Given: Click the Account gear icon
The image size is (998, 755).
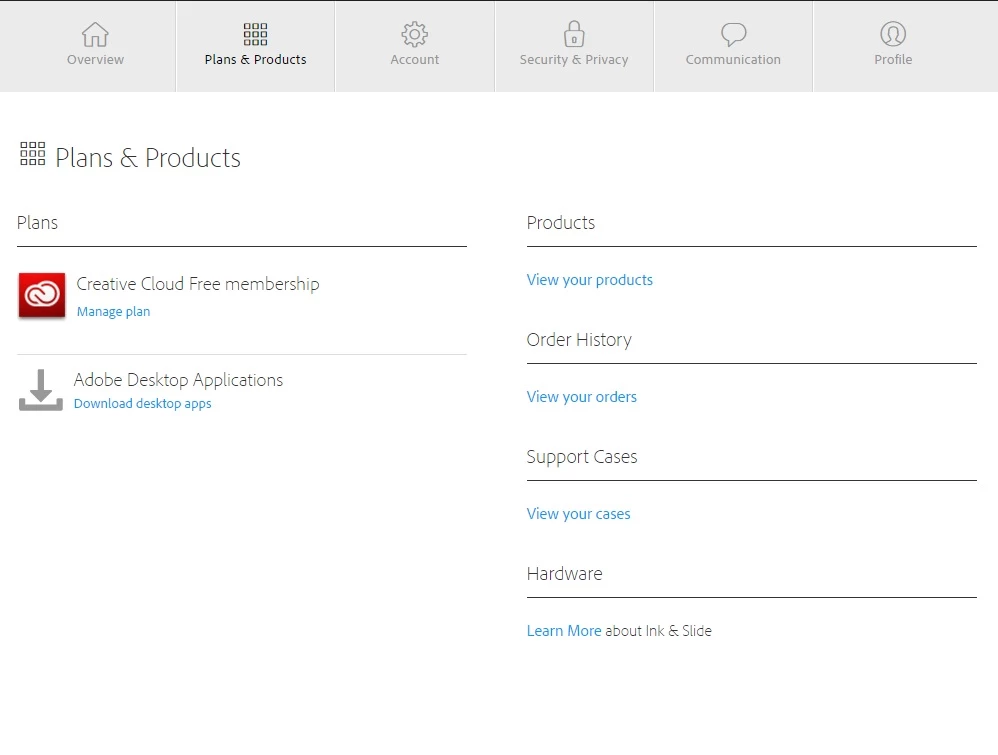Looking at the screenshot, I should click(x=414, y=35).
